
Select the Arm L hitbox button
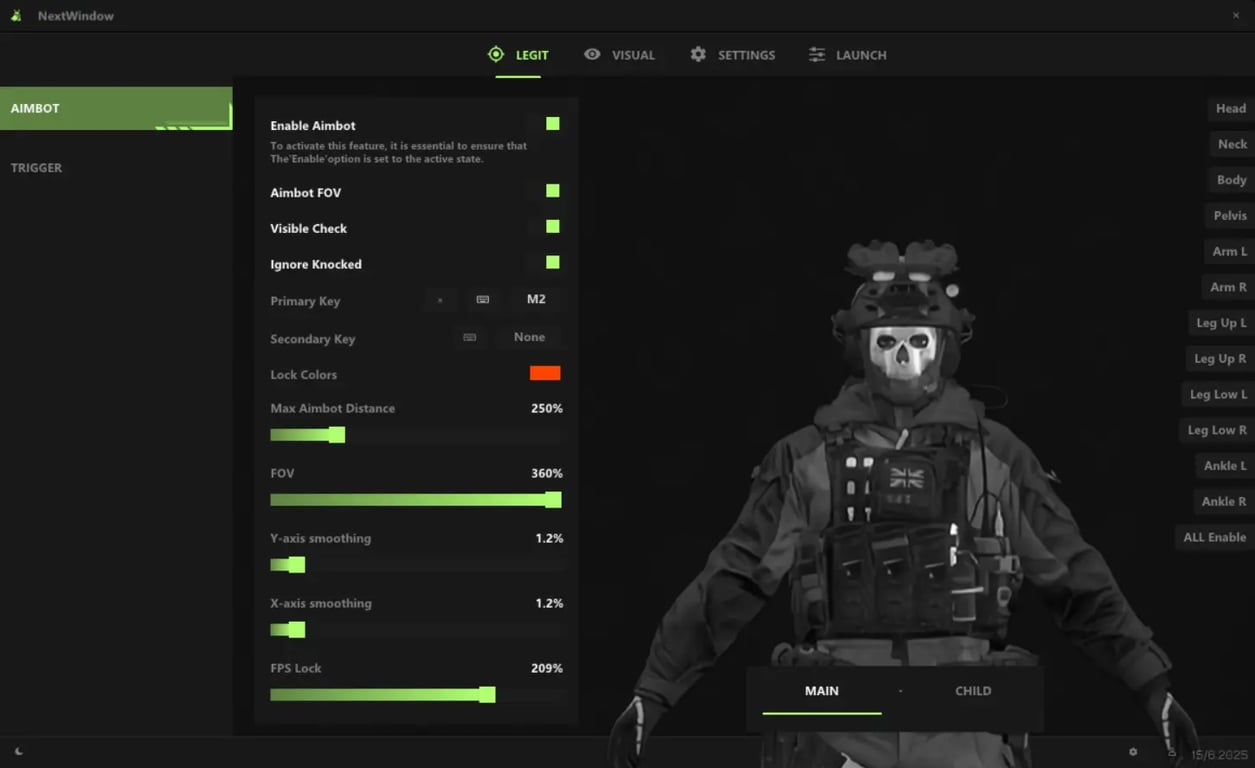coord(1229,251)
